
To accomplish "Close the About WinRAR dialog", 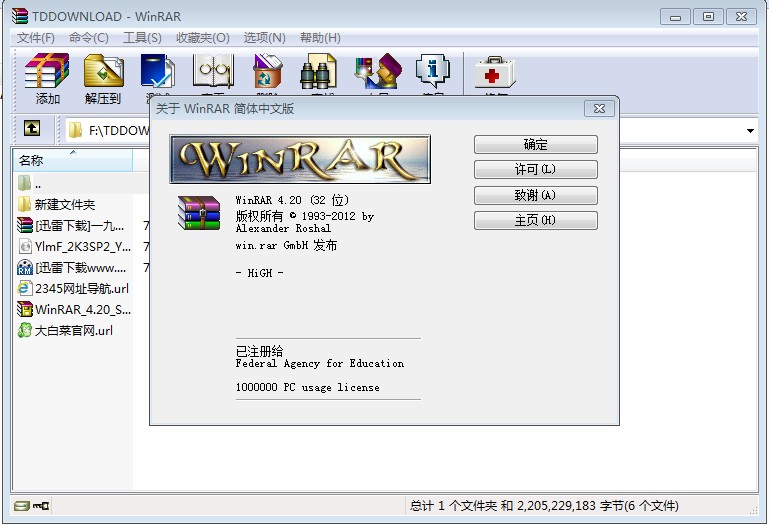I will tap(600, 108).
